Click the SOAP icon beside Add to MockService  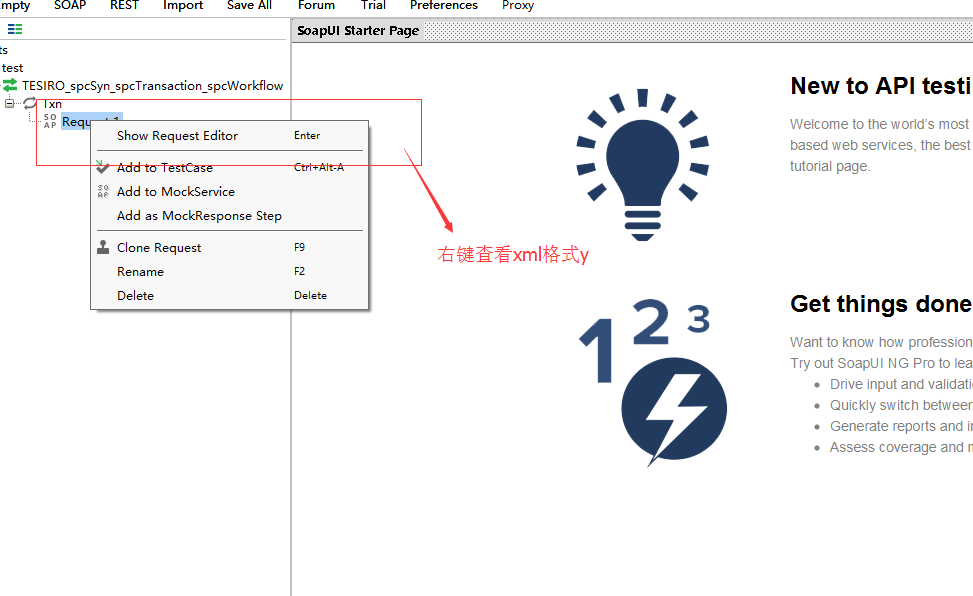103,191
